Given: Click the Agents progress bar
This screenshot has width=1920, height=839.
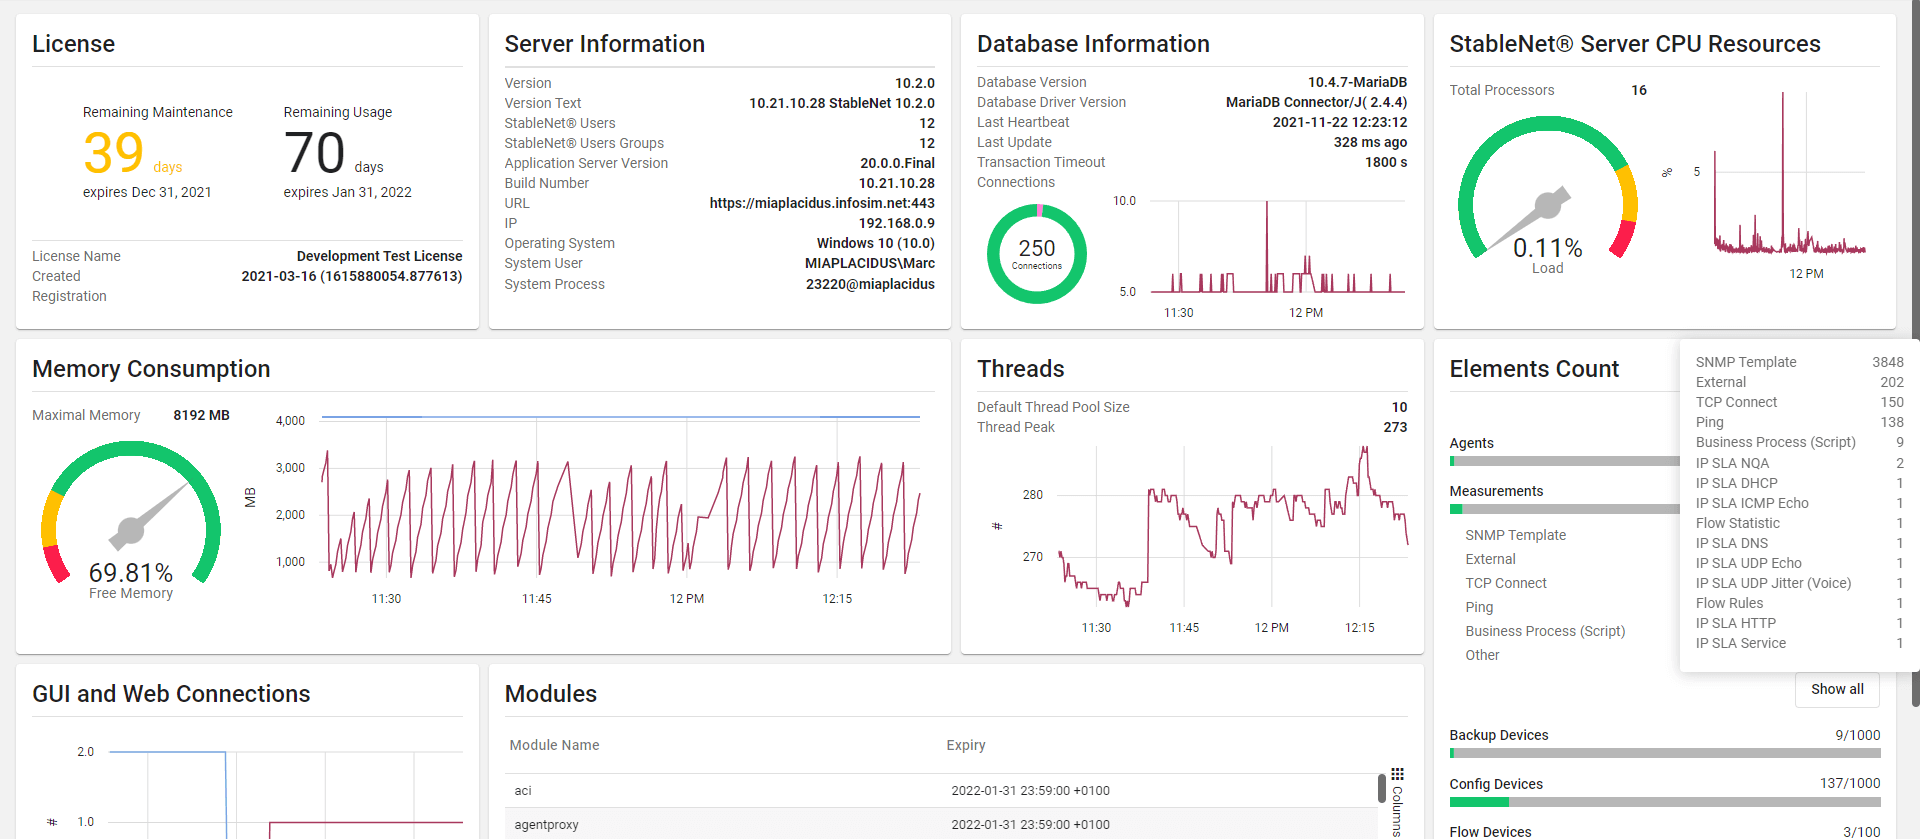Looking at the screenshot, I should click(1565, 461).
